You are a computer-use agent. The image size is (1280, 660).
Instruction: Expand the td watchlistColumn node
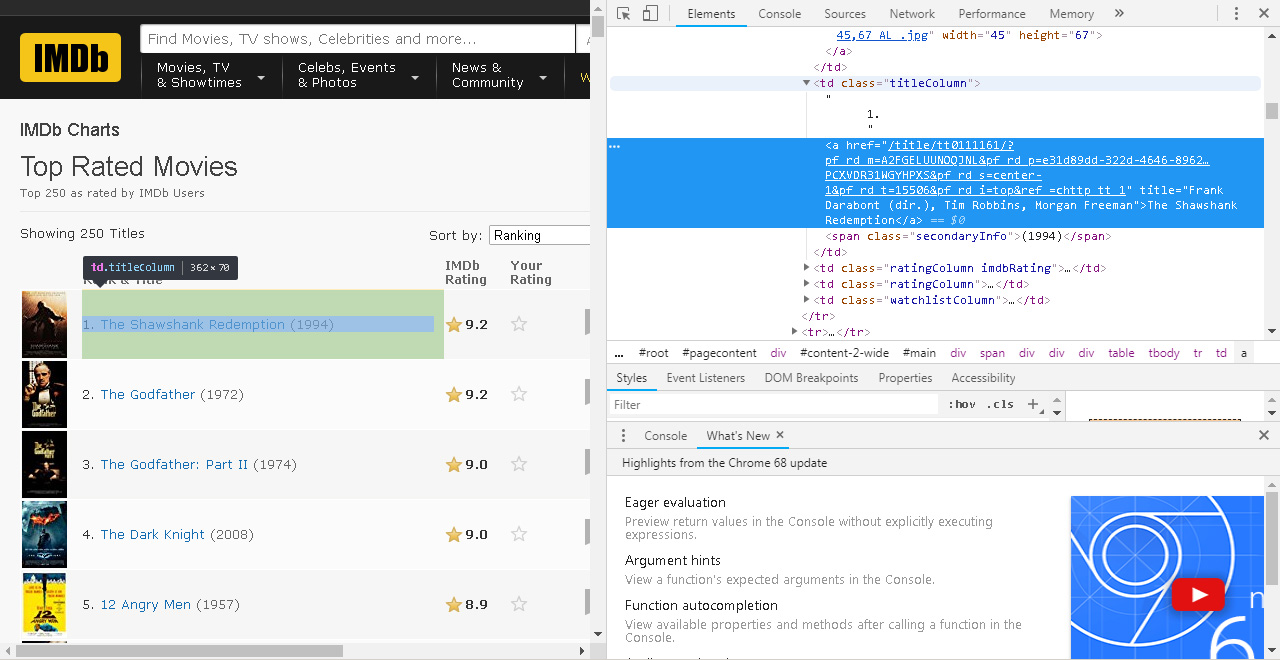(806, 300)
